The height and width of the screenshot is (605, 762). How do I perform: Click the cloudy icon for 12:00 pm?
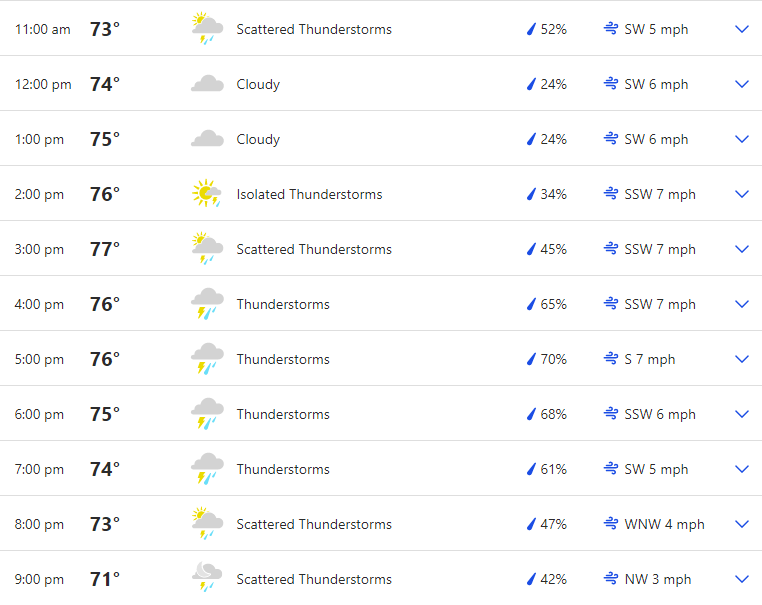[x=208, y=84]
